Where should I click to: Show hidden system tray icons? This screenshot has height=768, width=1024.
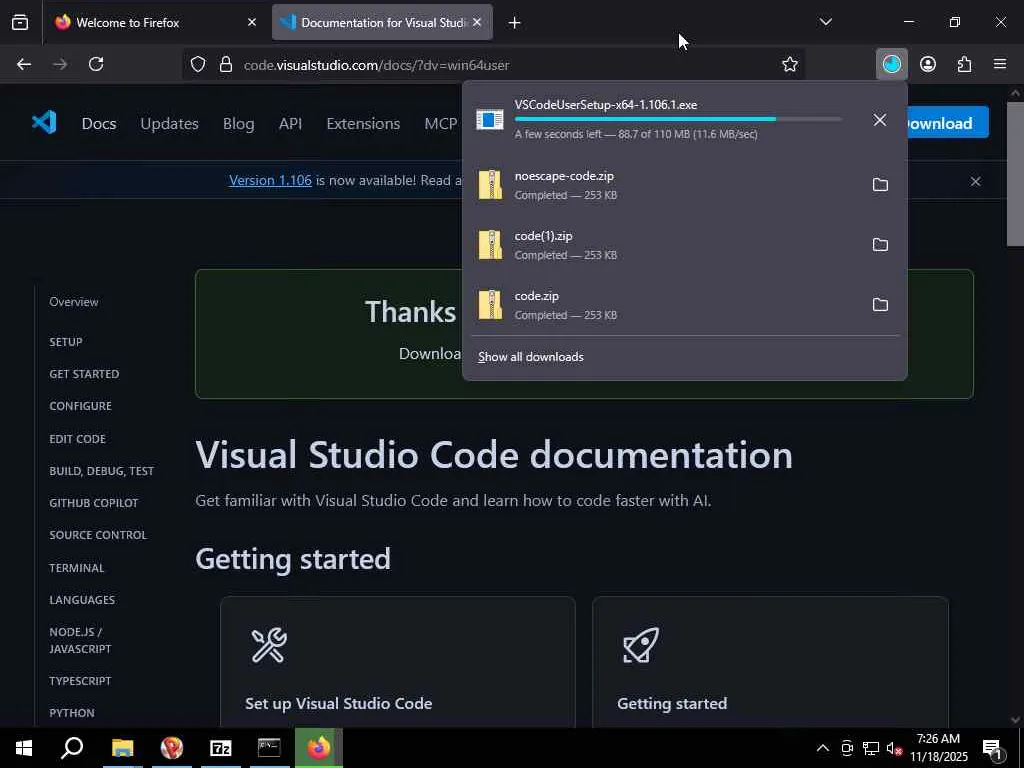(x=823, y=748)
